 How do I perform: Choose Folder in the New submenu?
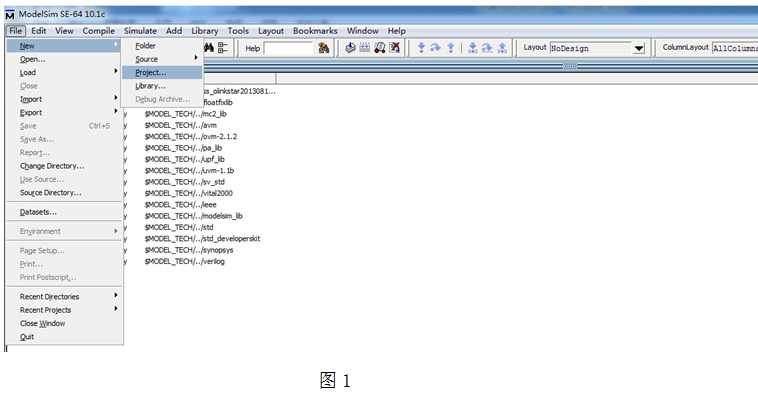[162, 46]
